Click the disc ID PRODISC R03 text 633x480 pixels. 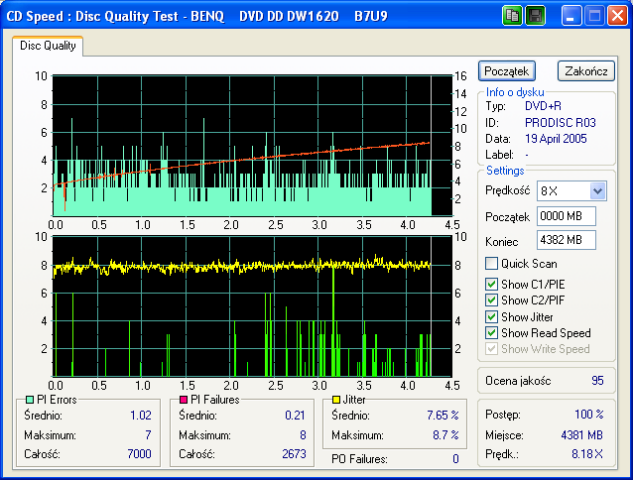pos(560,122)
